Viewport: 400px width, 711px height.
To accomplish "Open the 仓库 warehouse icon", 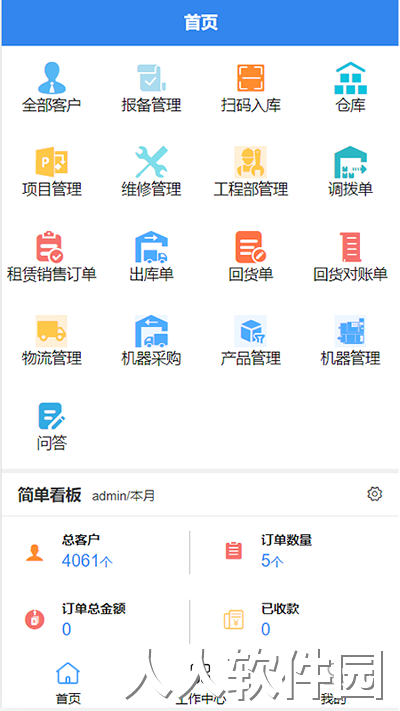I will tap(351, 78).
